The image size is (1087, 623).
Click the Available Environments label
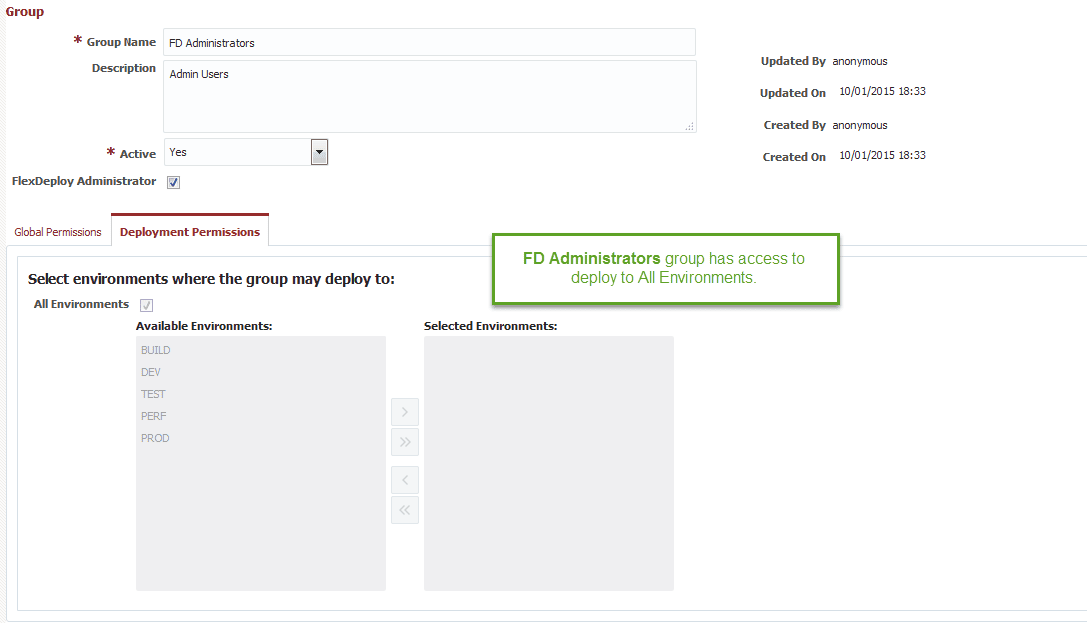[x=204, y=326]
